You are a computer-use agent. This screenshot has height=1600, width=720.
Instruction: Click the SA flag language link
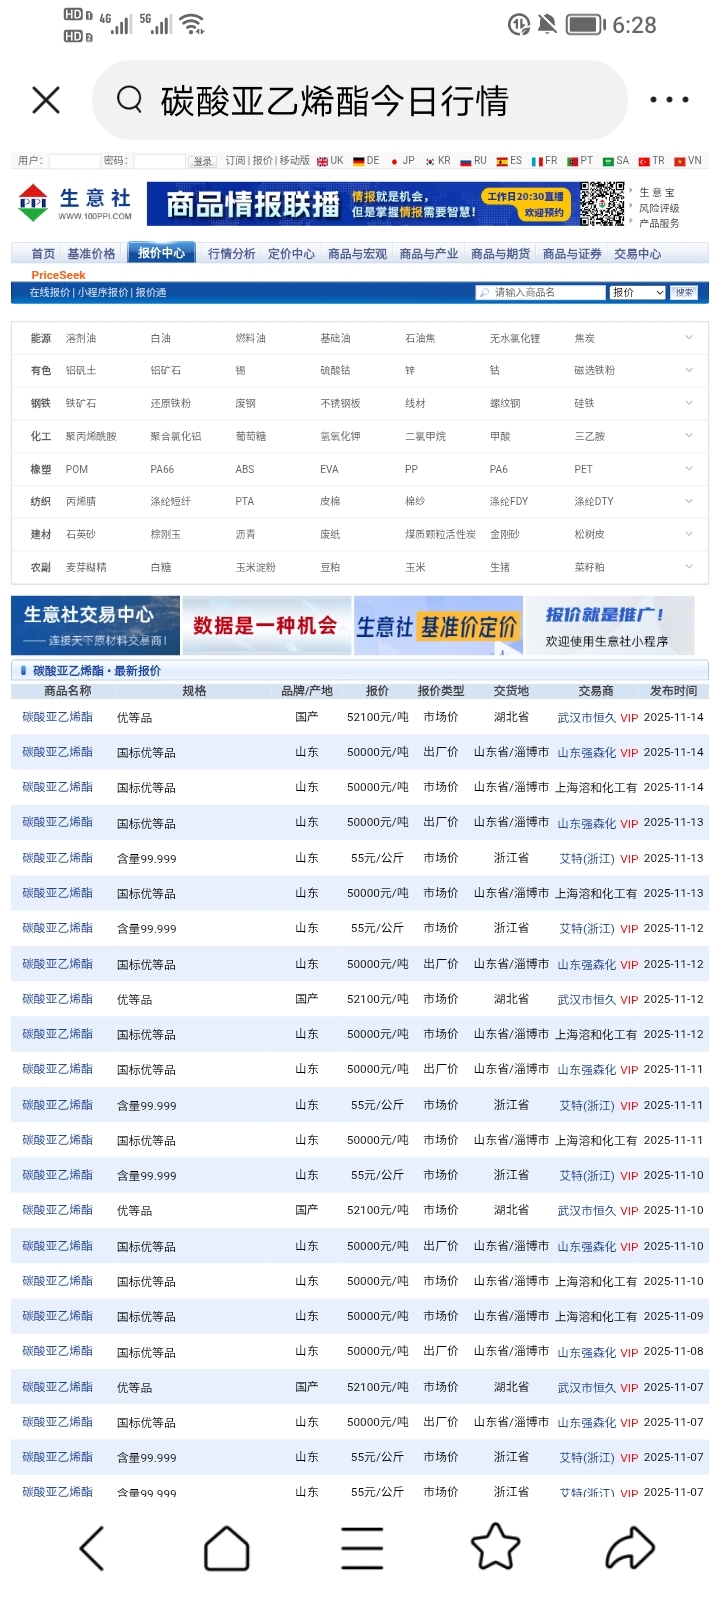pos(616,161)
